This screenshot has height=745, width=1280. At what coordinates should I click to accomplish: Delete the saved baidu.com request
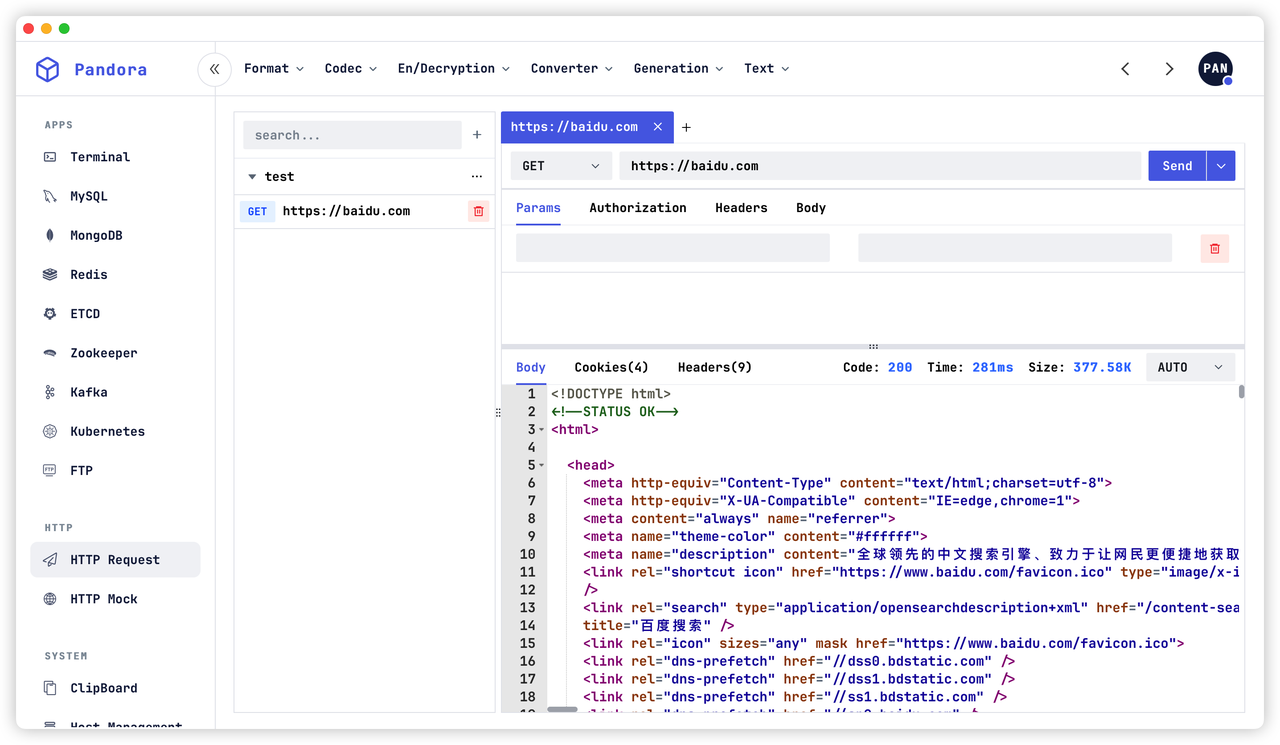[478, 211]
